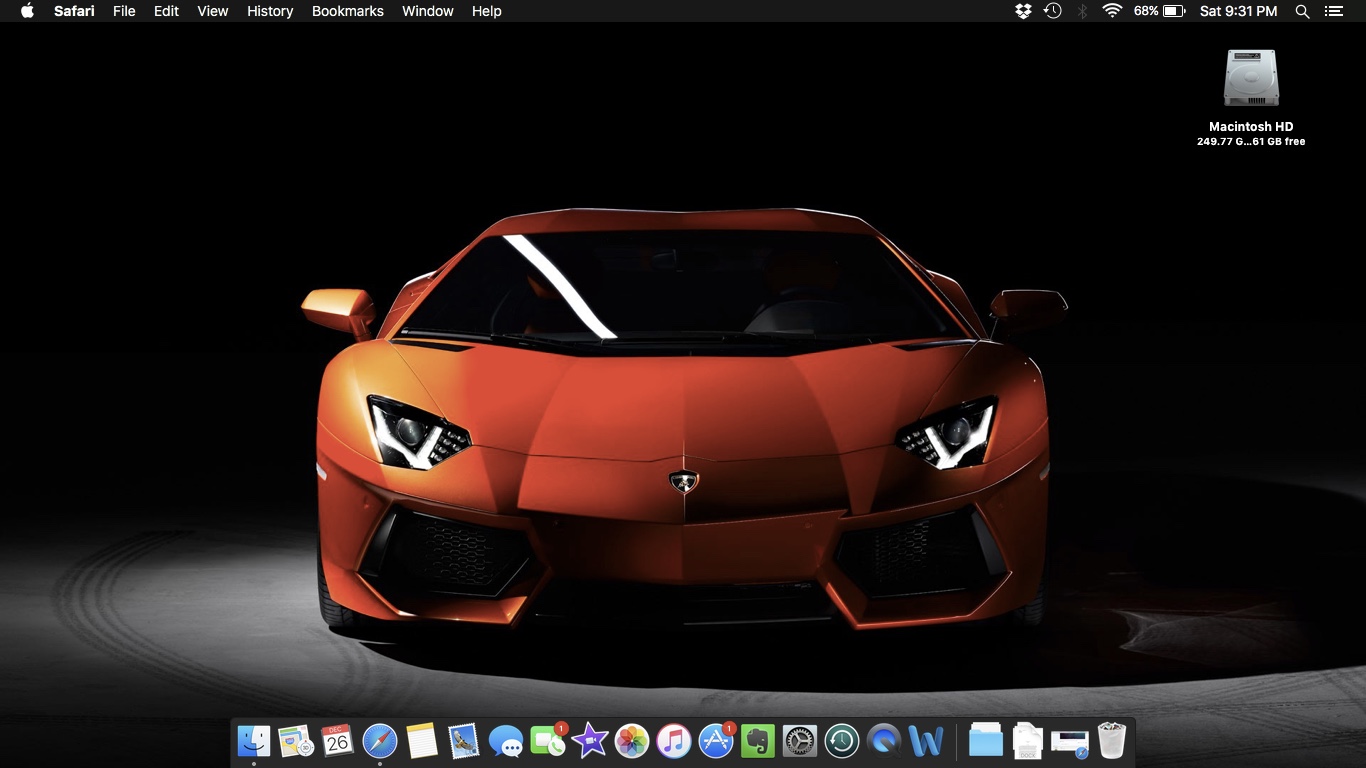The image size is (1366, 768).
Task: Click the "249.77 G...61 GB free" text
Action: coord(1251,142)
